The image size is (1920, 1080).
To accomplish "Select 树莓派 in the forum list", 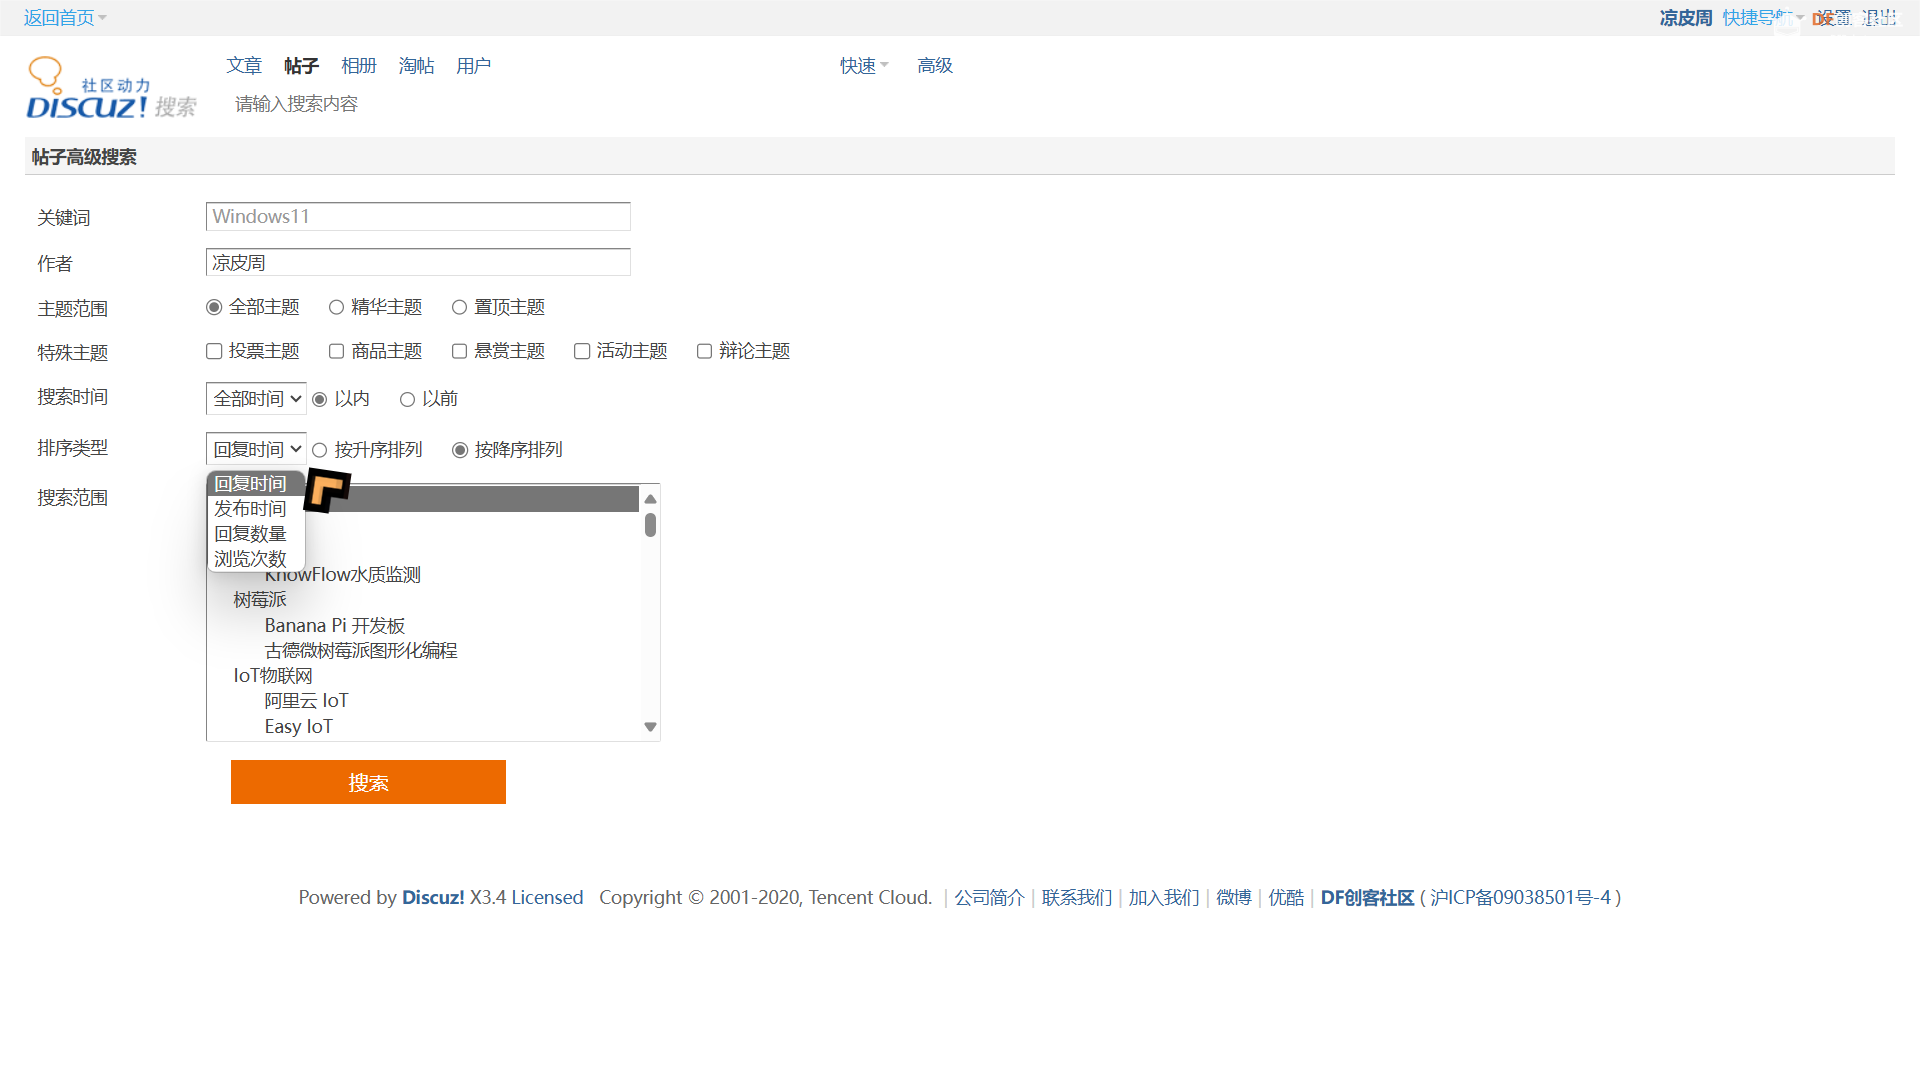I will (260, 600).
